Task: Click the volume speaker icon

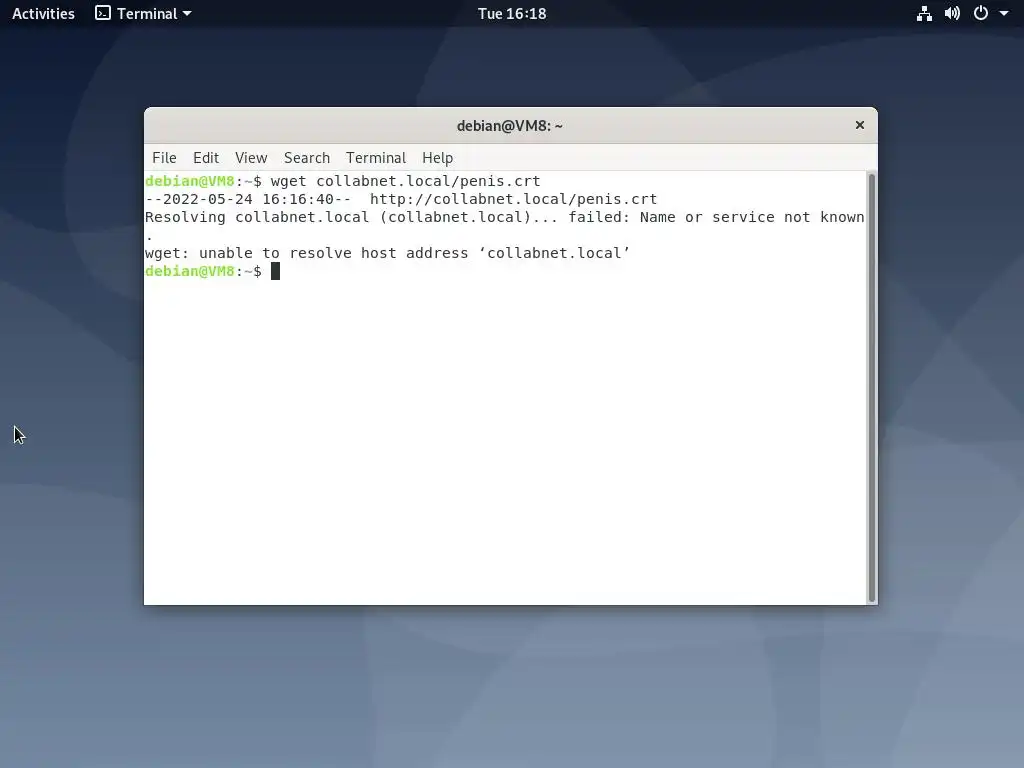Action: [952, 14]
